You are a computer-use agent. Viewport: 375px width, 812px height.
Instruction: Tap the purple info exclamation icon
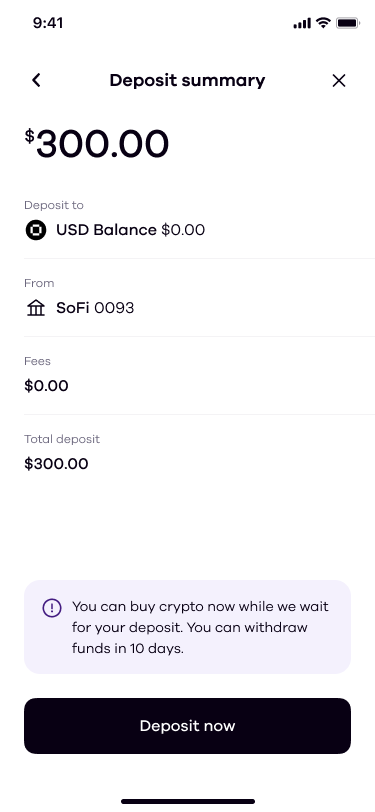[52, 608]
